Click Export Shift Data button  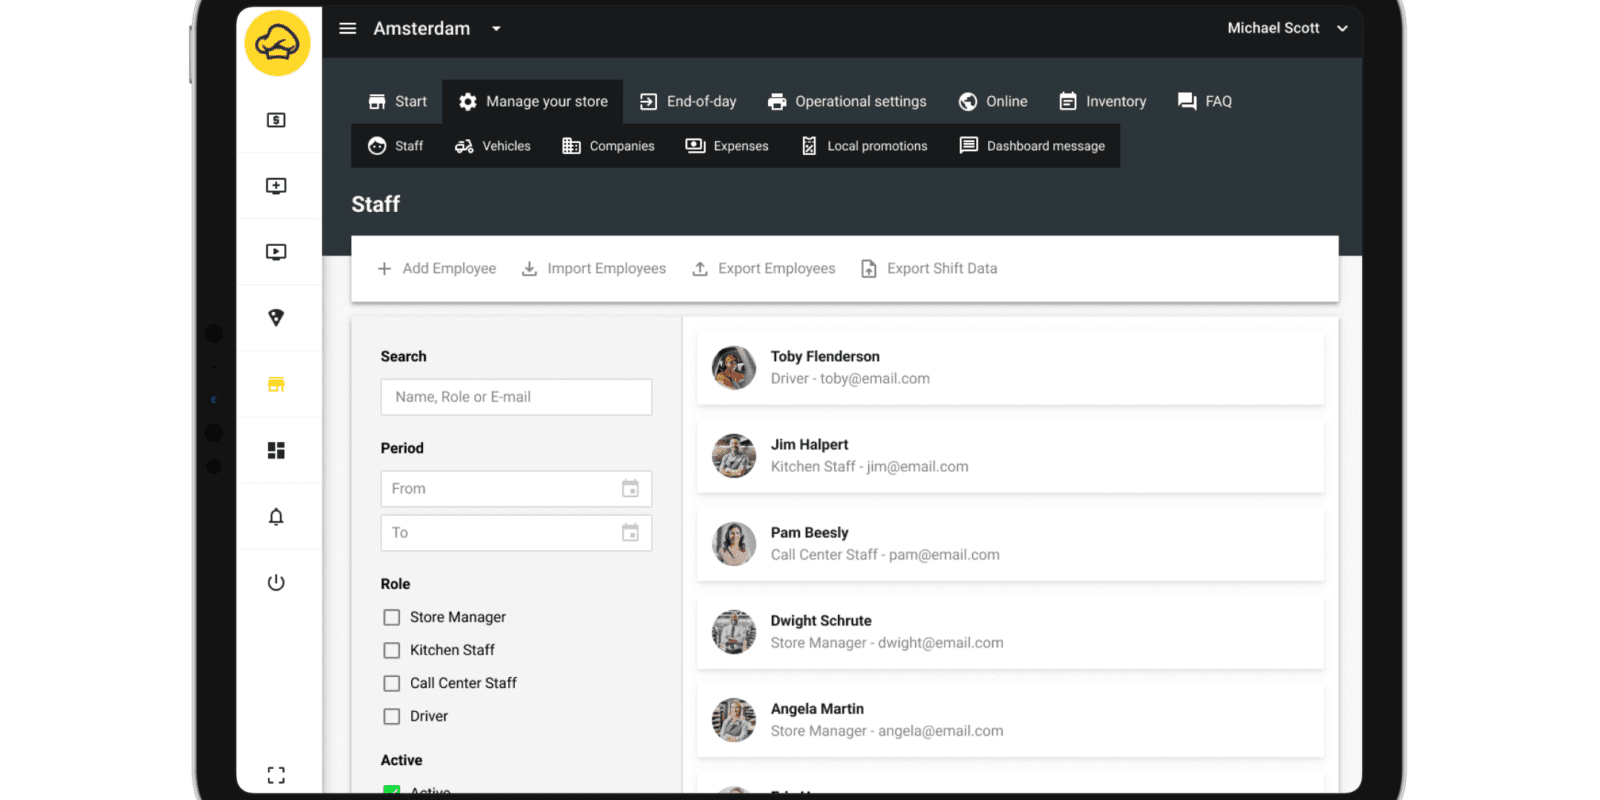coord(929,269)
